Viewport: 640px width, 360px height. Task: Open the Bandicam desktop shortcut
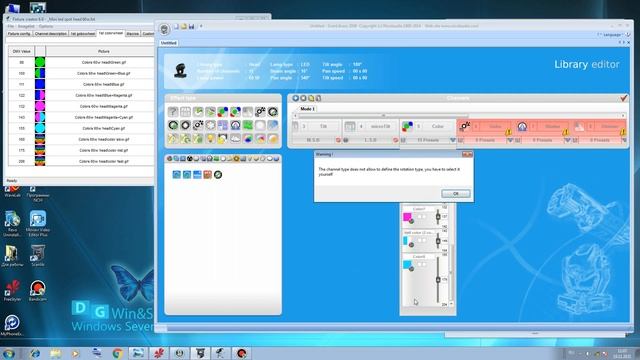point(38,291)
